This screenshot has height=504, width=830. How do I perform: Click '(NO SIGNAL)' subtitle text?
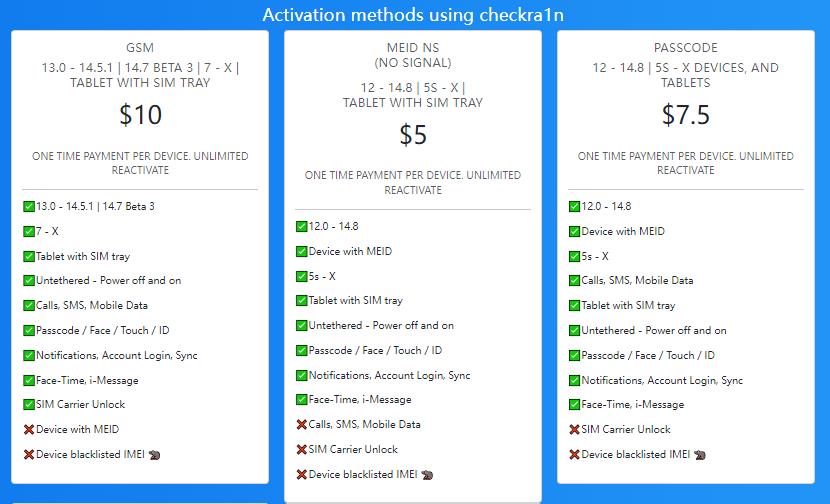[x=413, y=63]
